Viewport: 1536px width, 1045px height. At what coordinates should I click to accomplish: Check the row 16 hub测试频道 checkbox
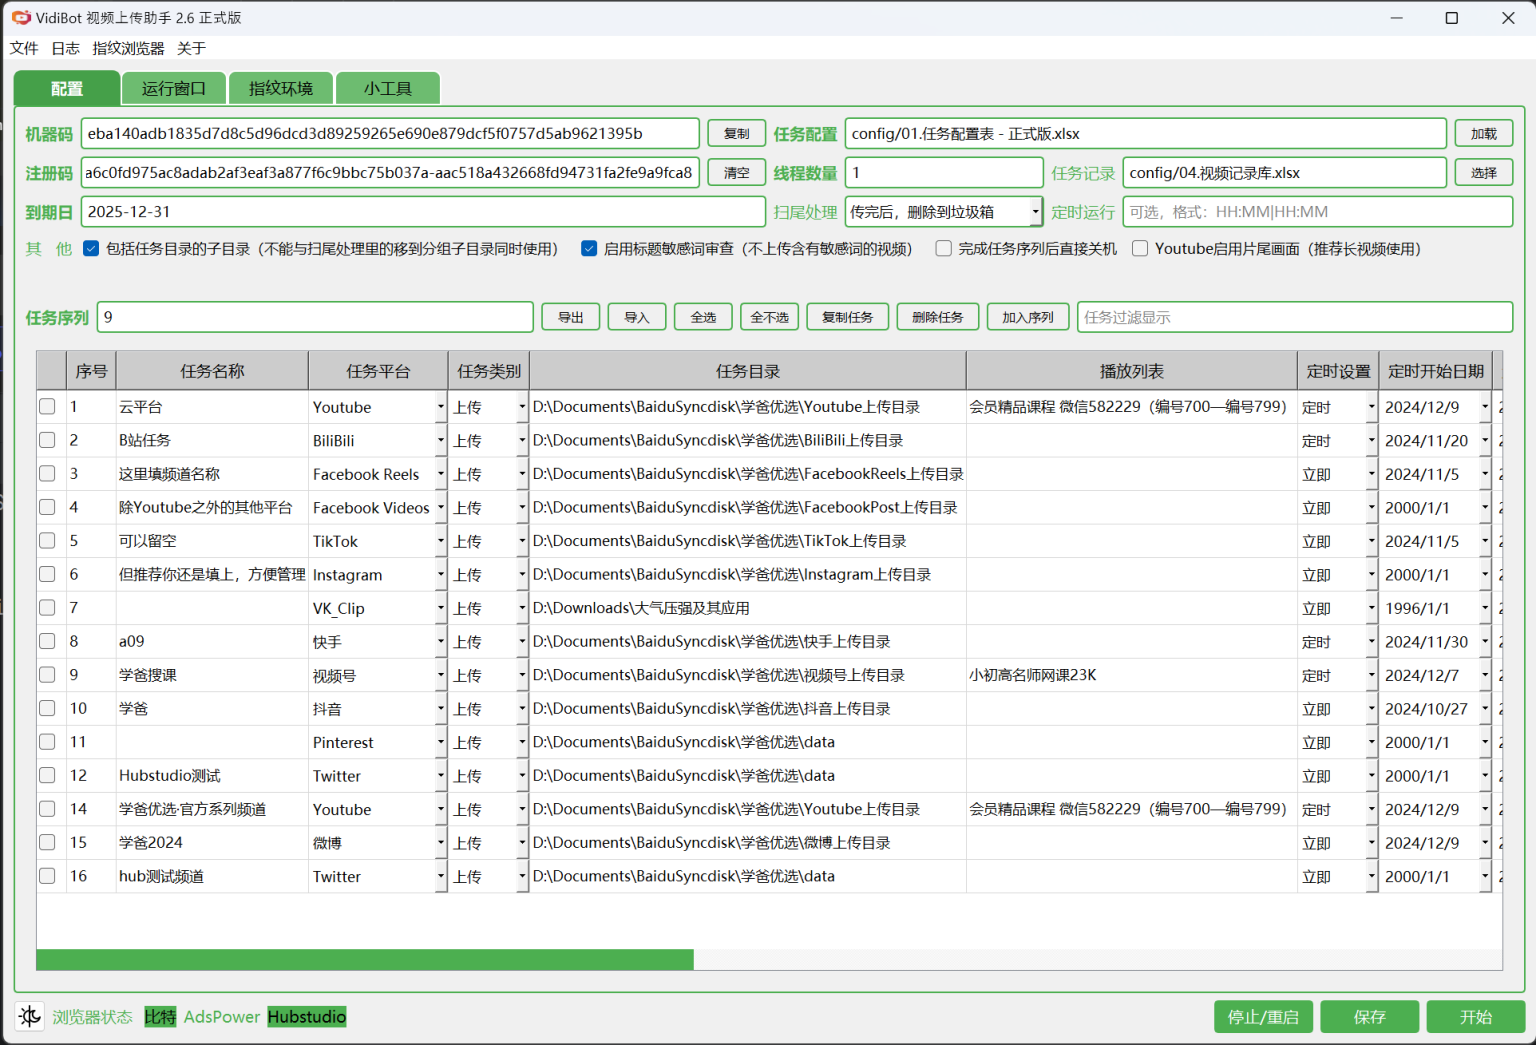(x=47, y=876)
